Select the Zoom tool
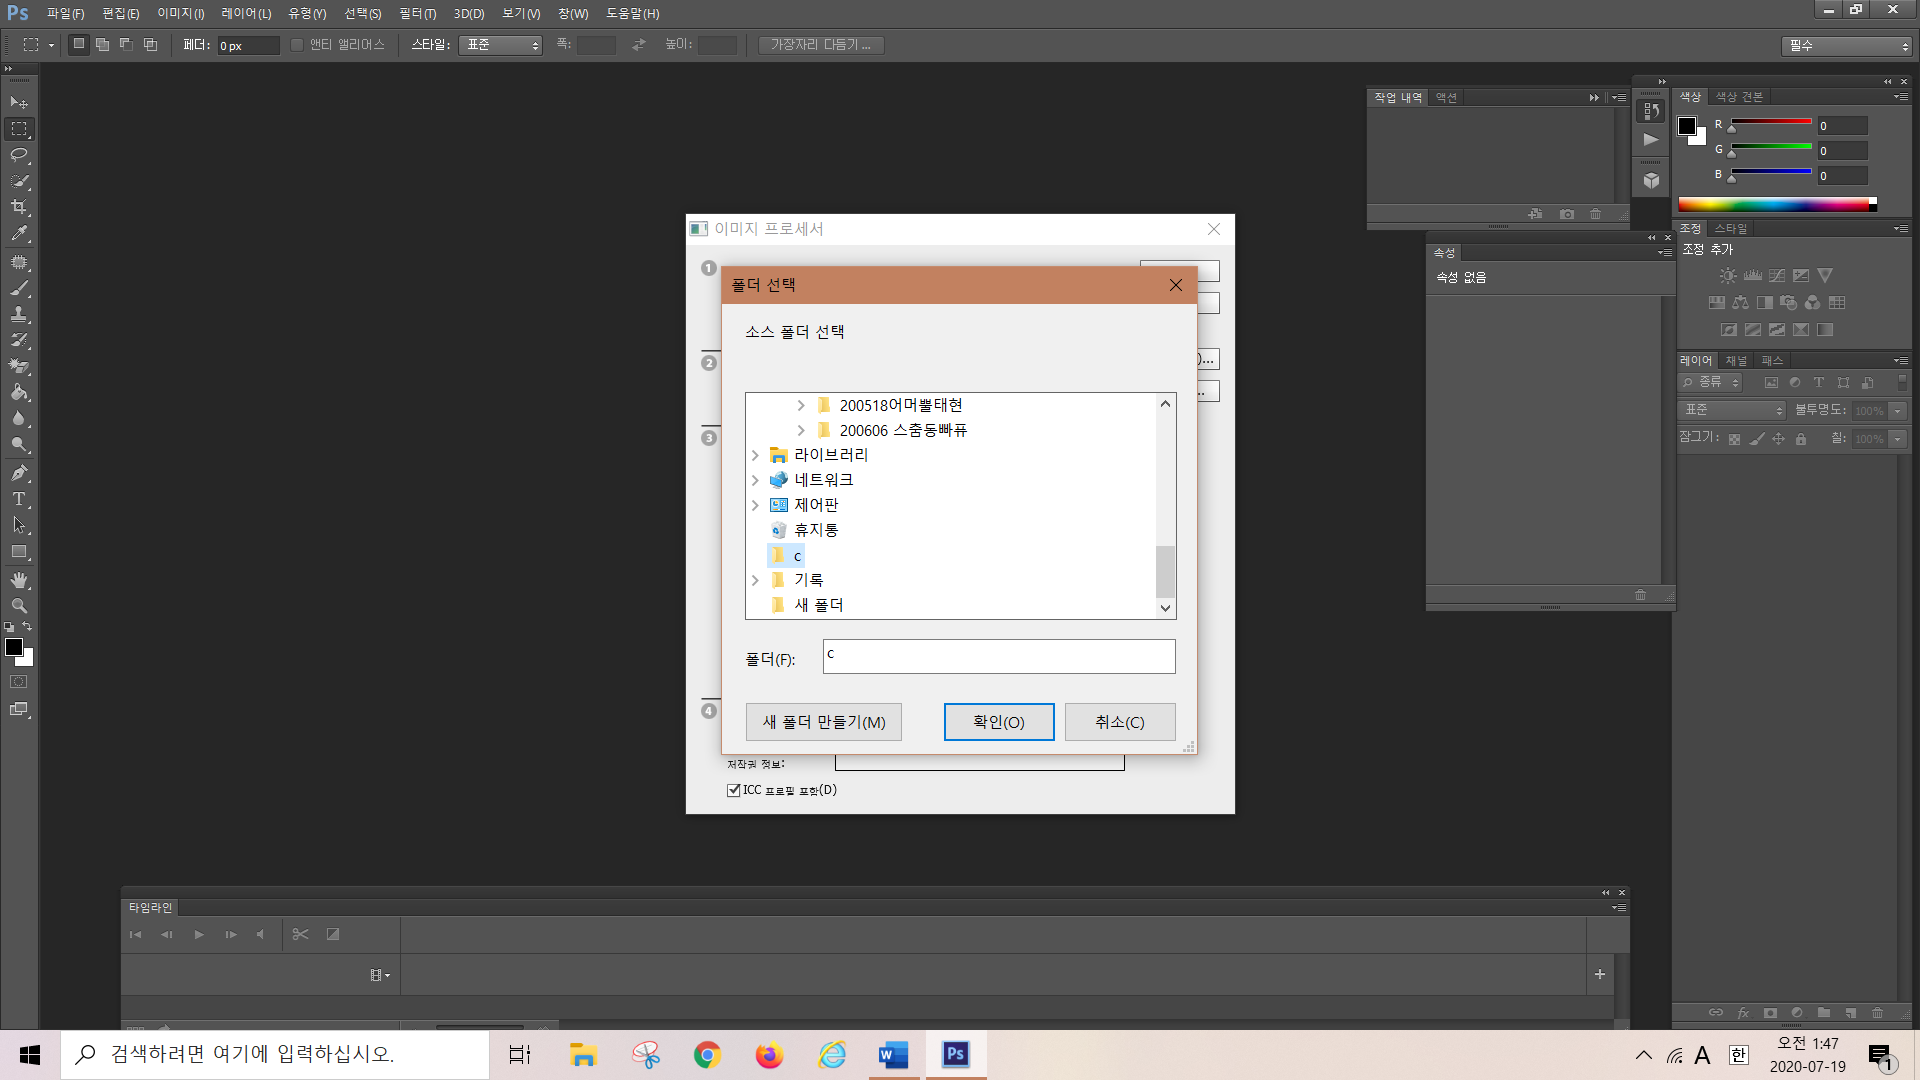1920x1080 pixels. (19, 606)
